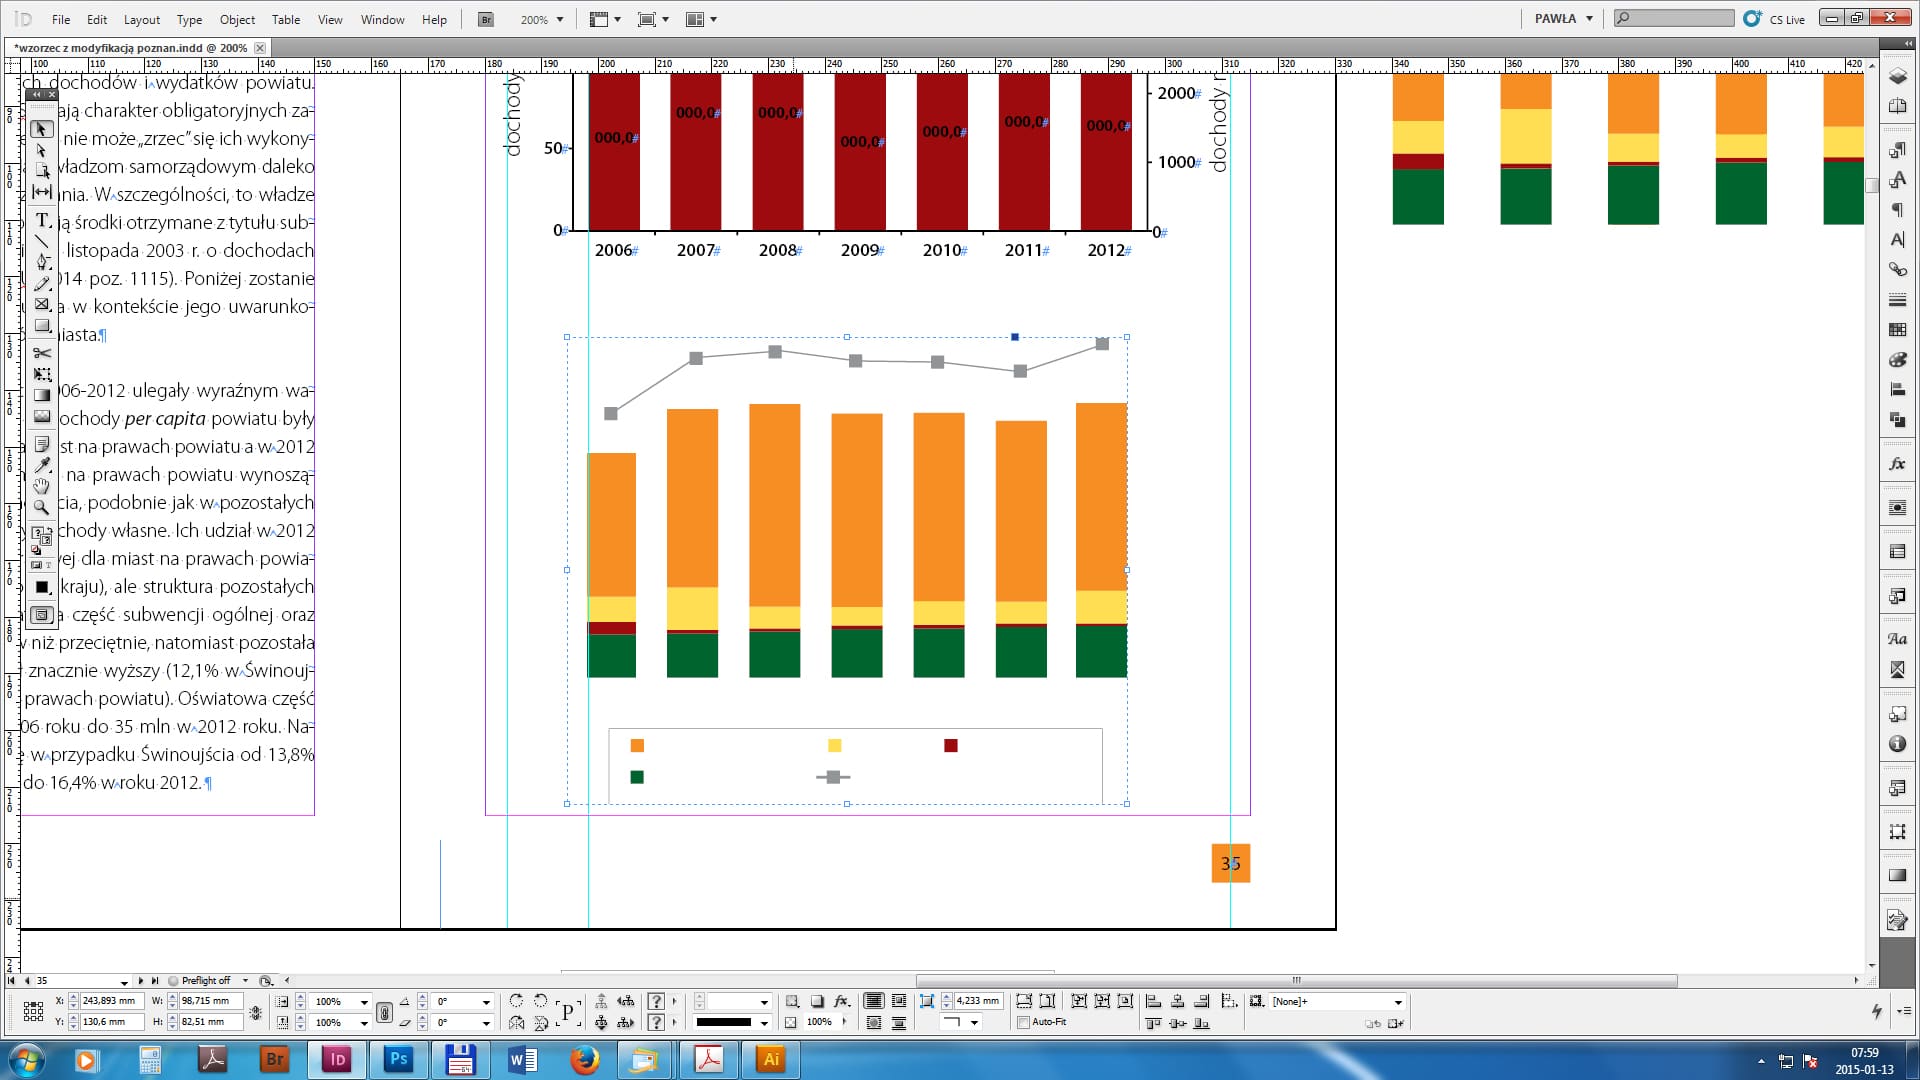1920x1080 pixels.
Task: Enable the Auto-Fit checkbox
Action: (x=1023, y=1022)
